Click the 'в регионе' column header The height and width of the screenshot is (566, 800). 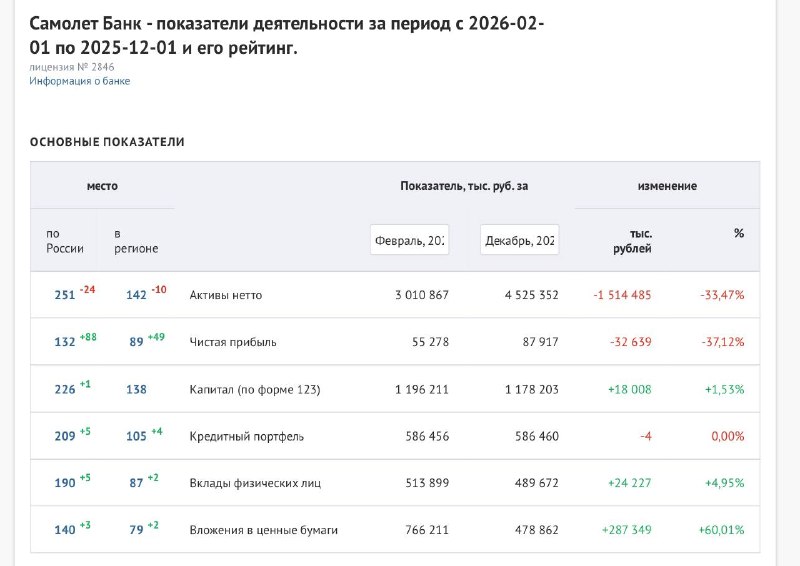click(x=136, y=241)
